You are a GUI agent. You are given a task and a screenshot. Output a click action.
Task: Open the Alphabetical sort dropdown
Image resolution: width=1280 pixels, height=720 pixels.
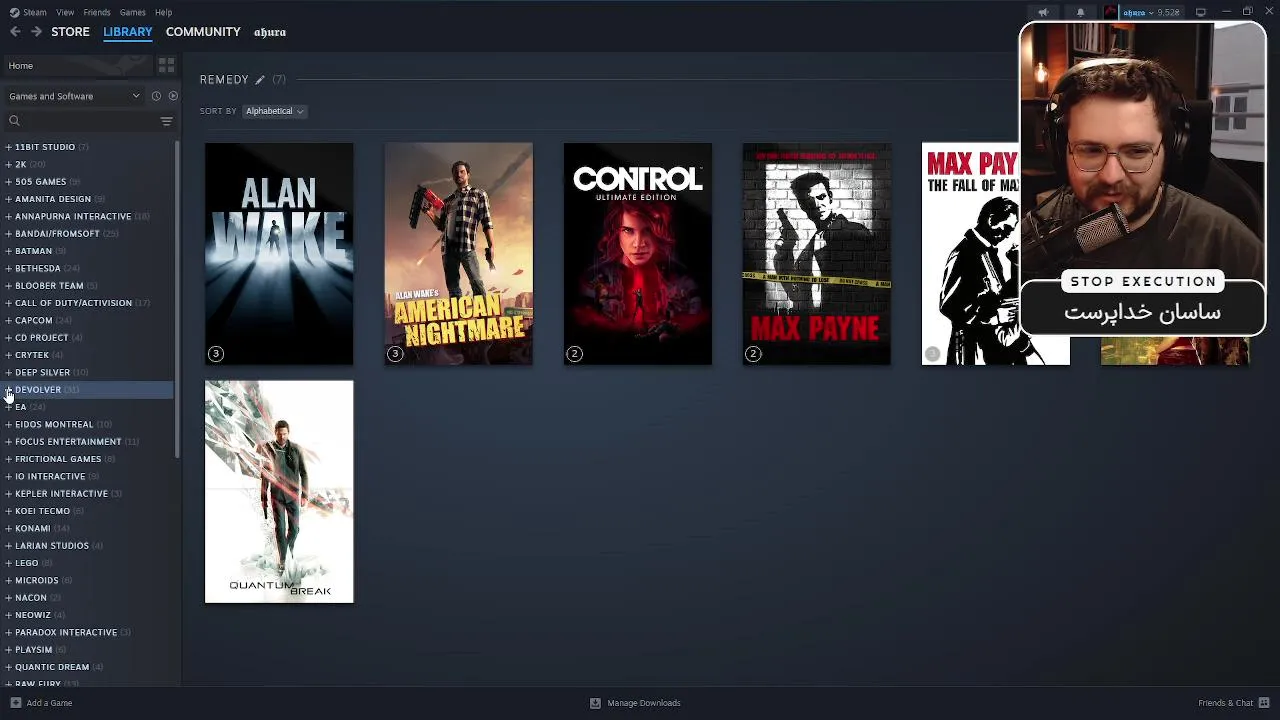coord(274,111)
